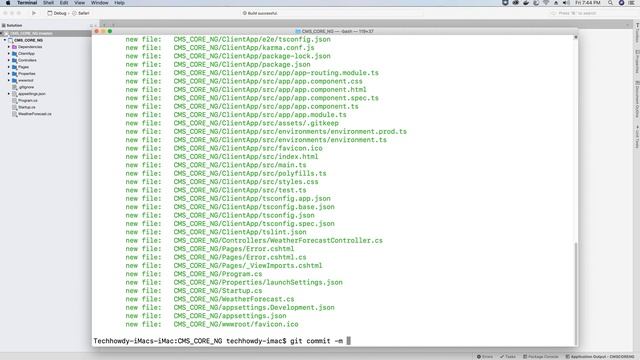Click the wwwroot folder icon
Screen dimensions: 640x360
click(x=14, y=80)
